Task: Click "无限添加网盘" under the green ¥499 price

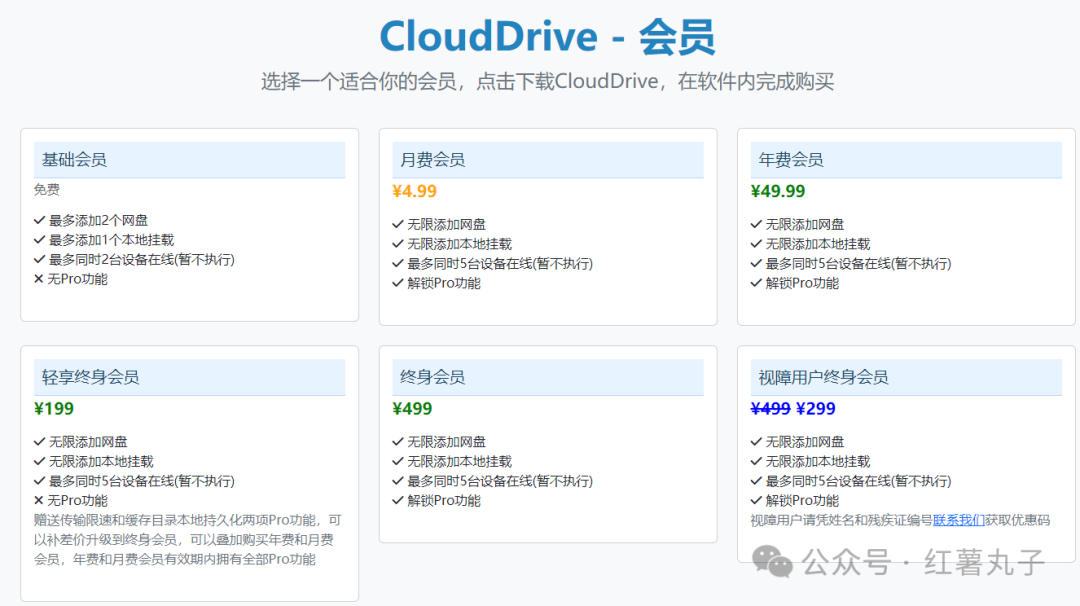Action: 446,441
